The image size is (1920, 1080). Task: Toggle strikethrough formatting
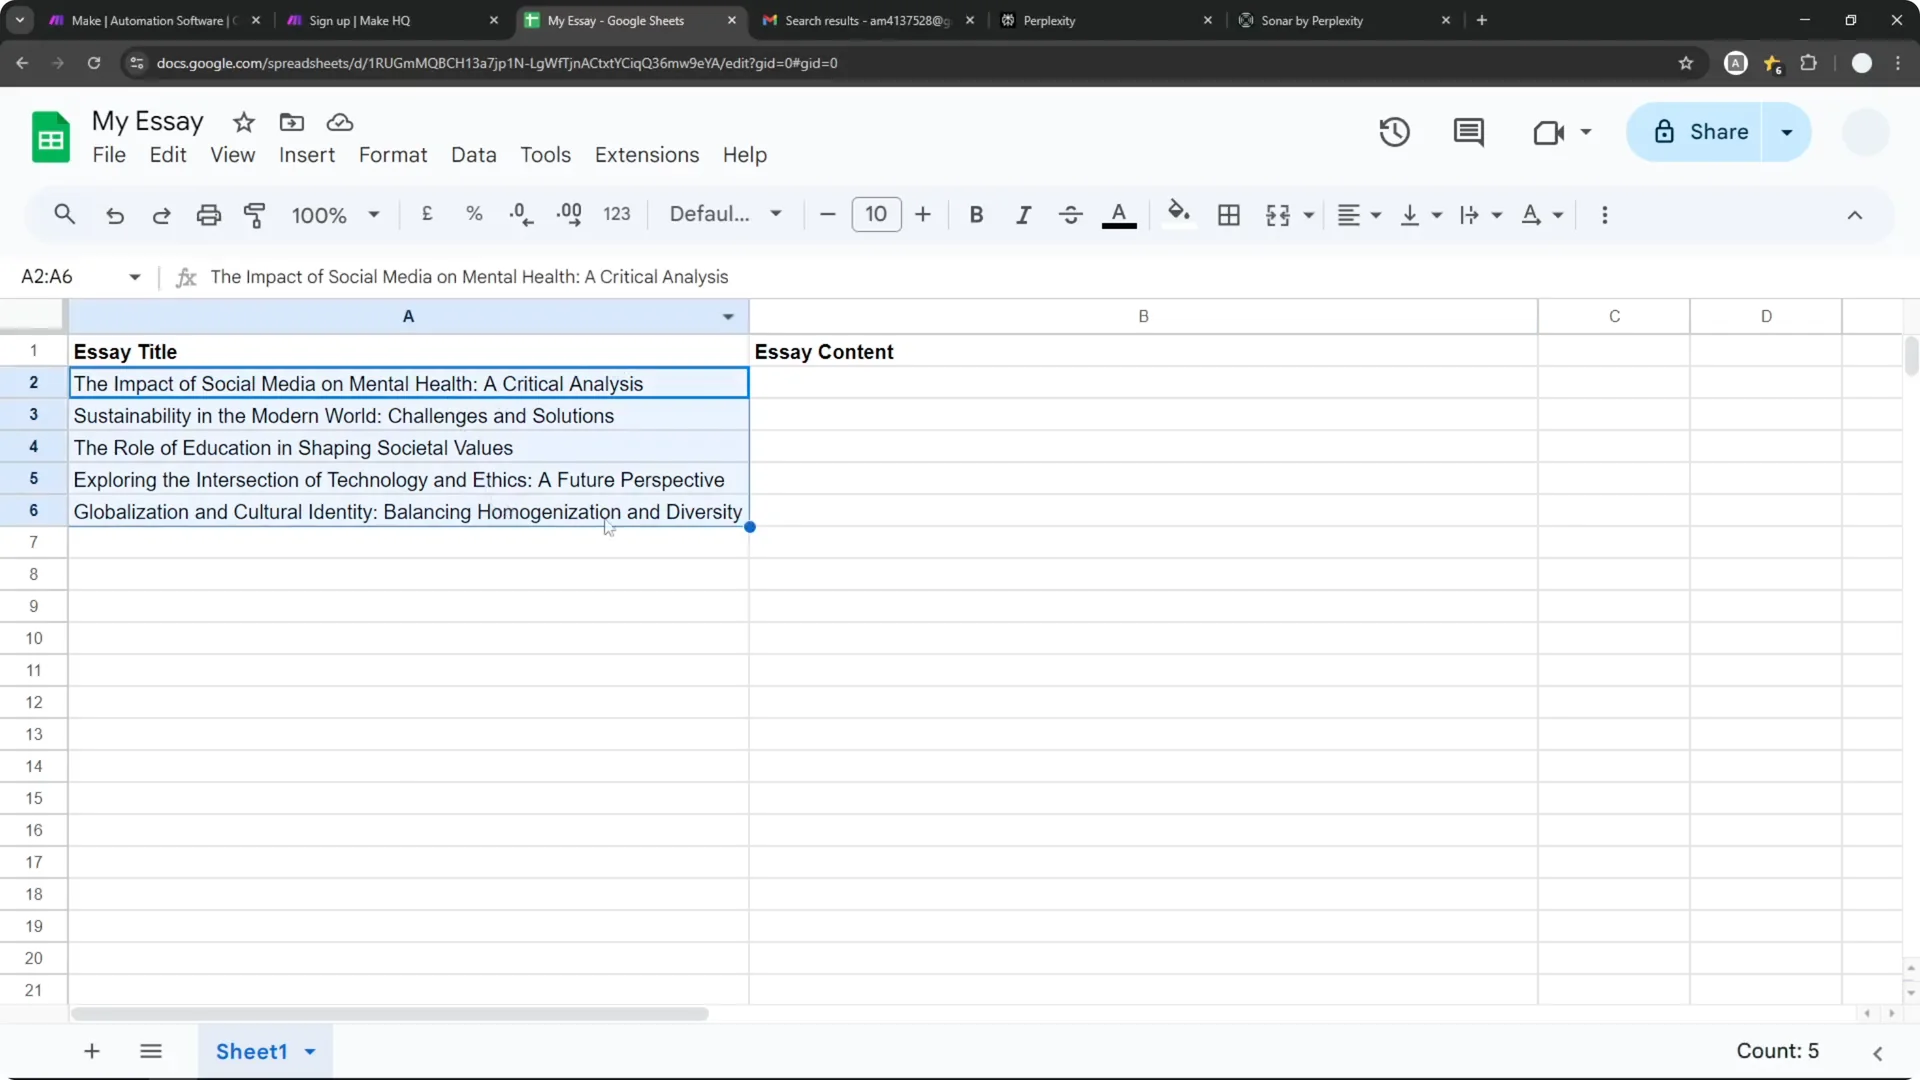[1070, 215]
